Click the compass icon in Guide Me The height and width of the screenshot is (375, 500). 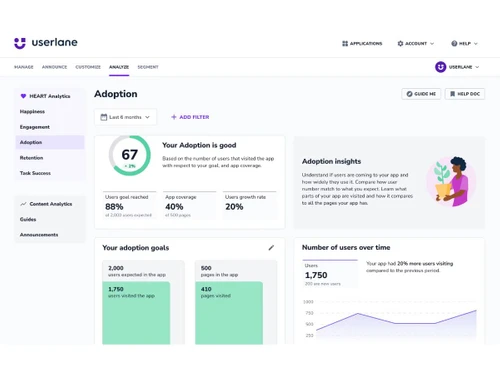coord(409,94)
